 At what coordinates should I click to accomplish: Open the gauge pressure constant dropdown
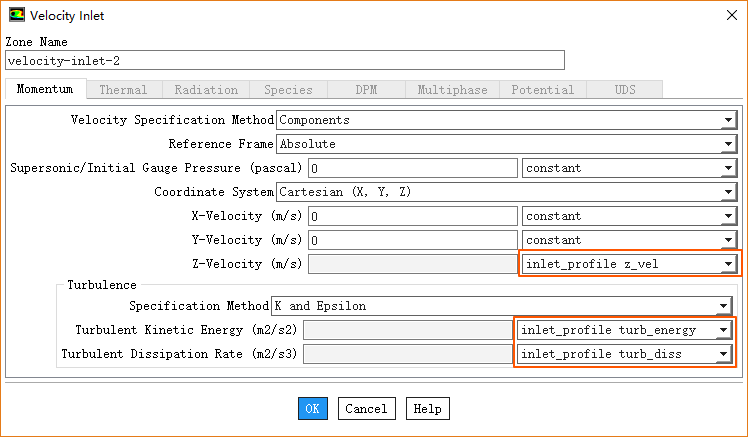click(x=628, y=168)
